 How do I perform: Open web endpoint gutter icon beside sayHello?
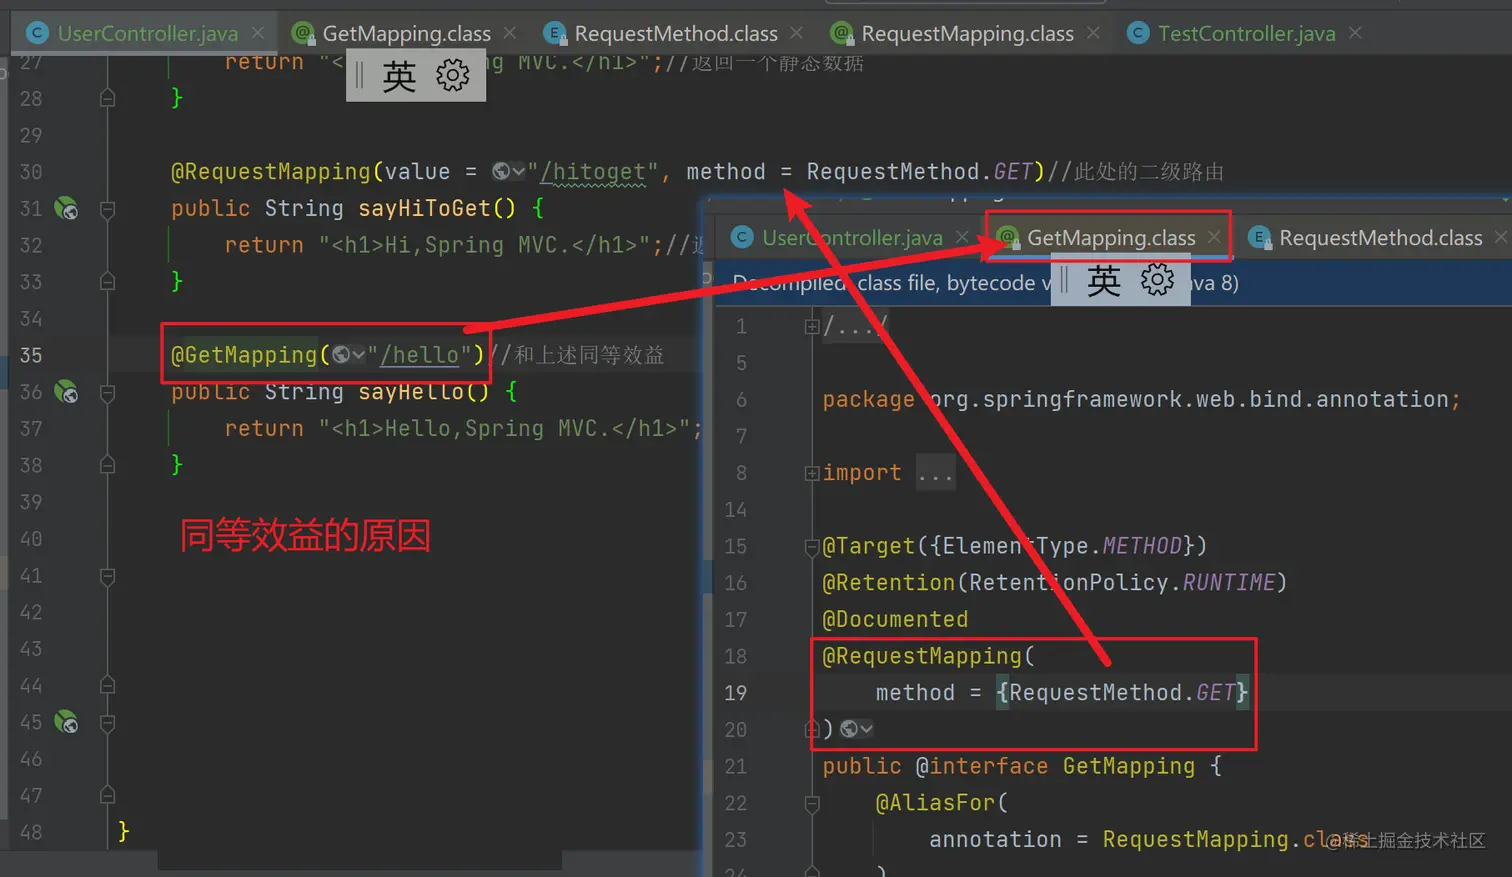tap(66, 392)
